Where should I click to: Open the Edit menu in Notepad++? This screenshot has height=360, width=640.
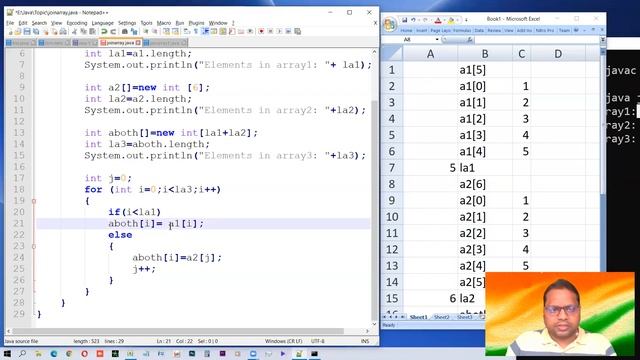[x=23, y=23]
